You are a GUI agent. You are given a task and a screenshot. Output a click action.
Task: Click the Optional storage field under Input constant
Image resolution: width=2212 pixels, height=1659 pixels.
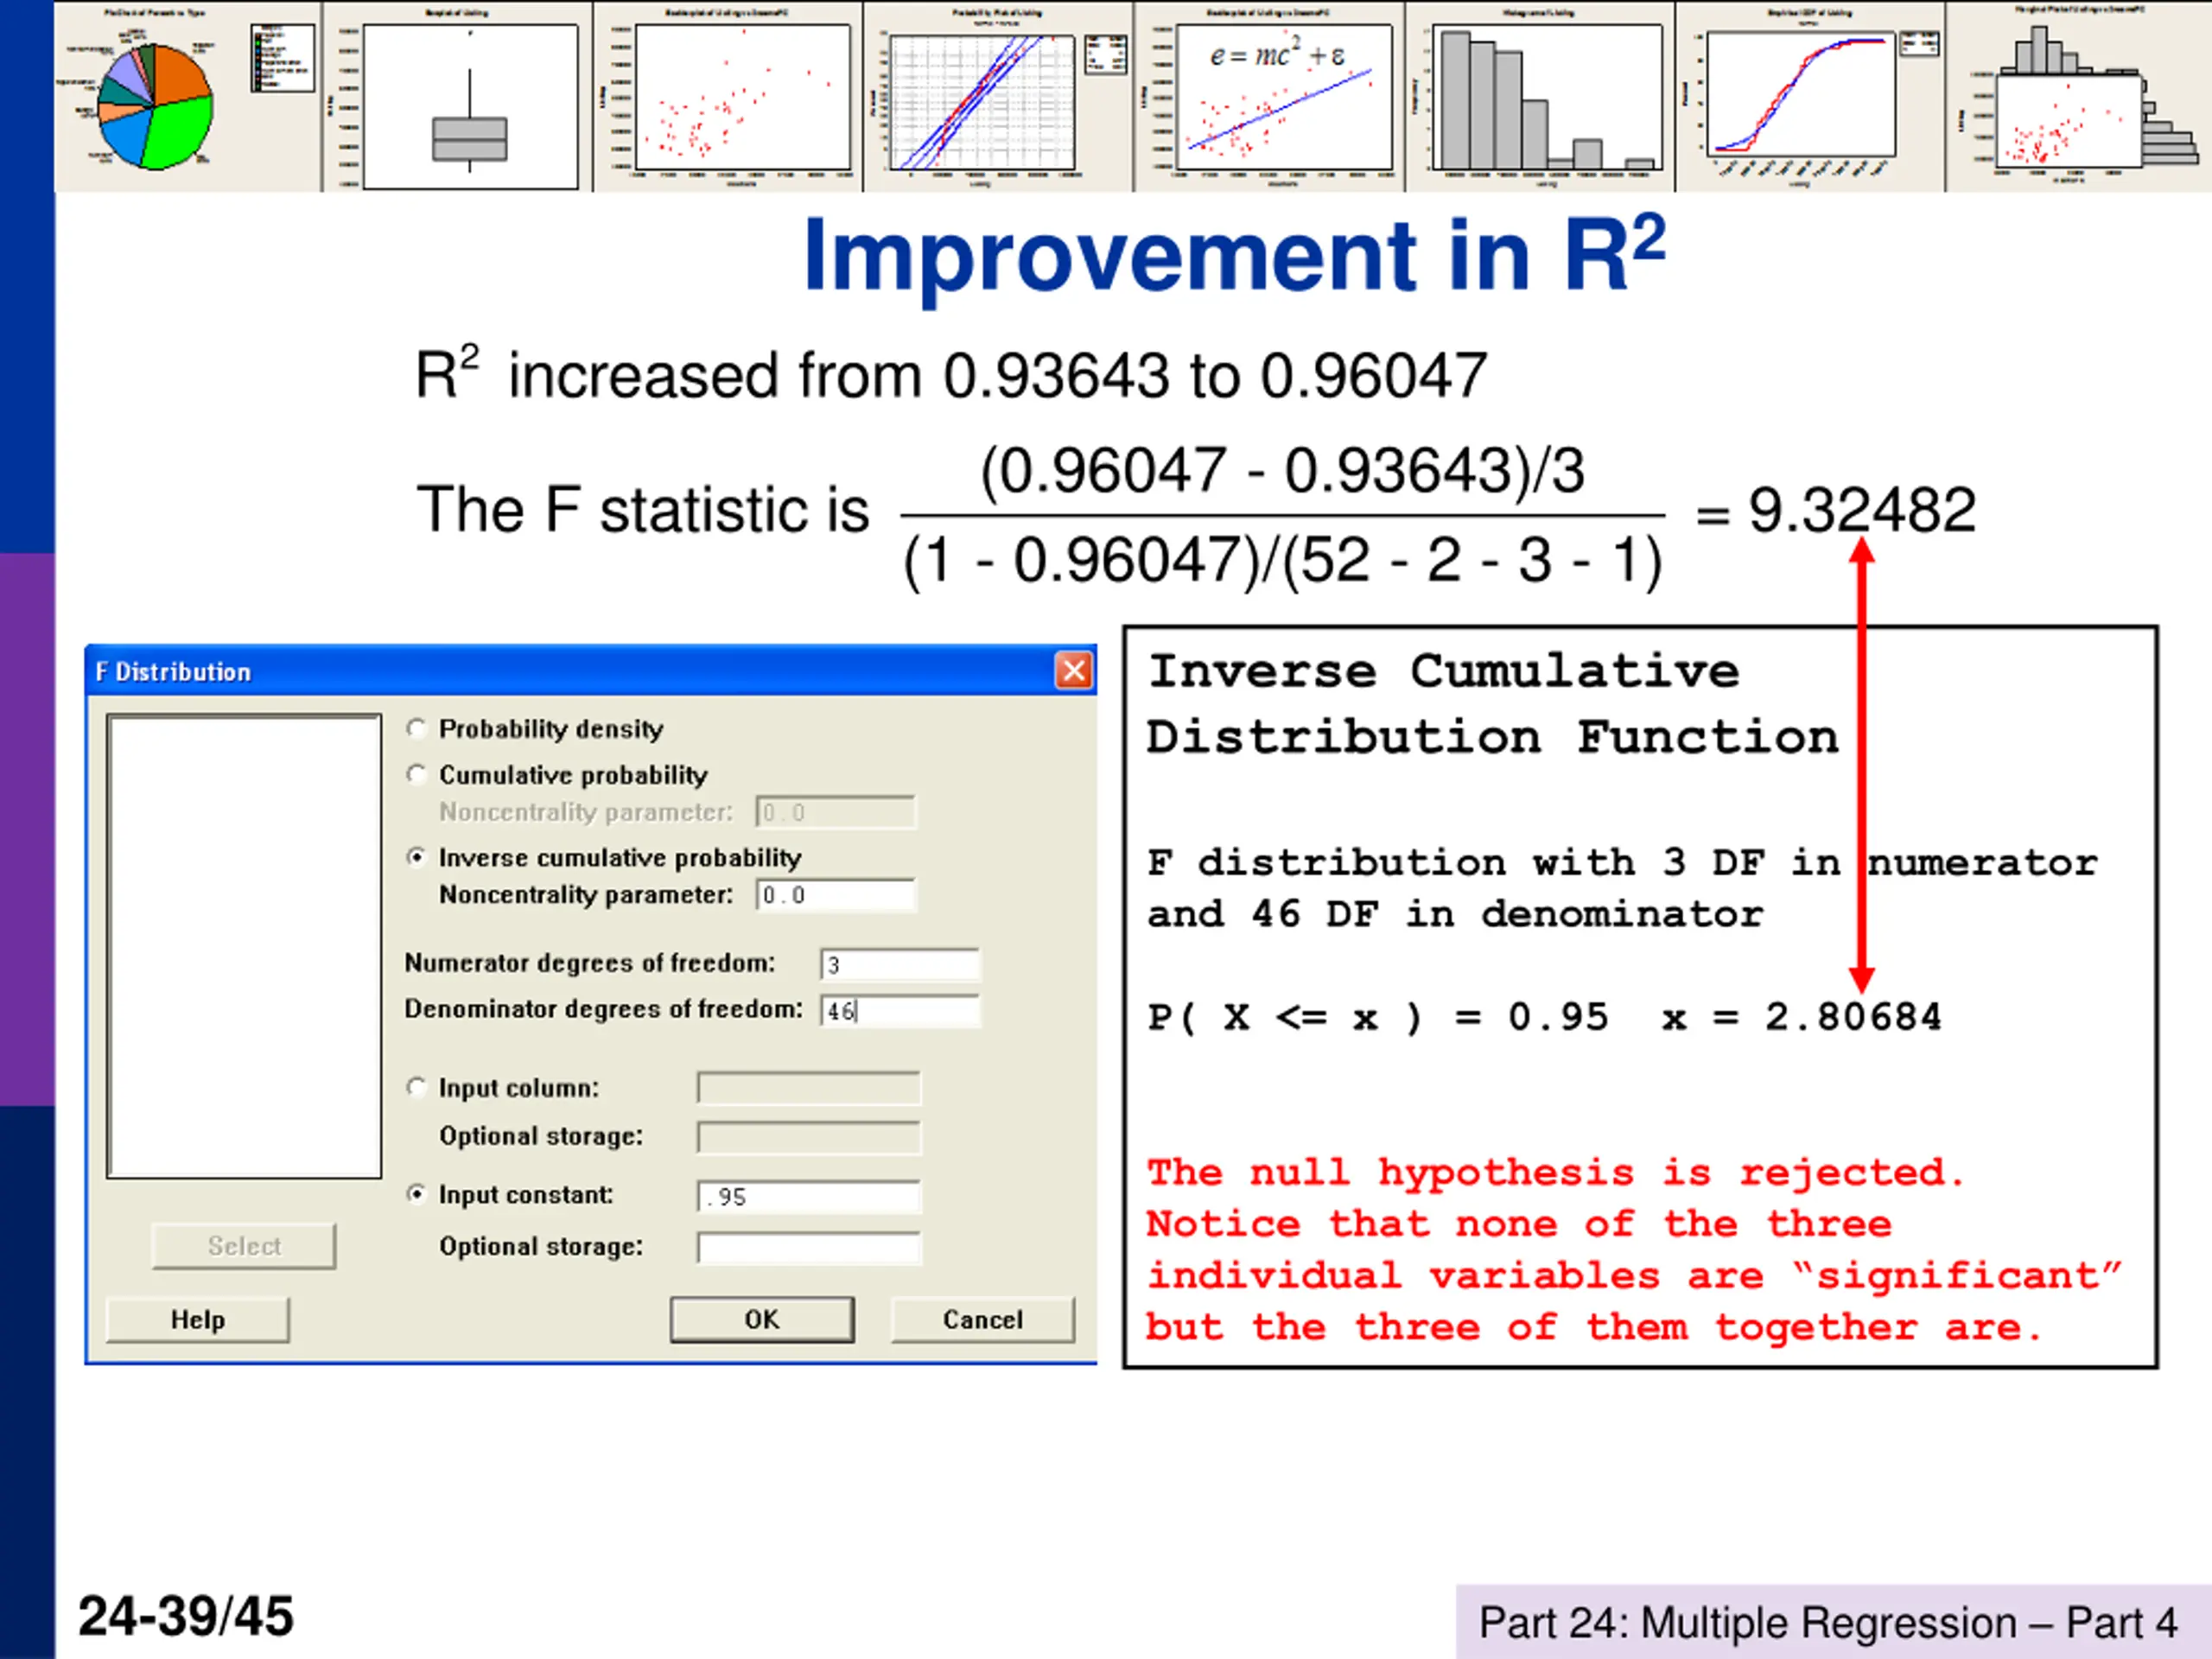pyautogui.click(x=808, y=1248)
